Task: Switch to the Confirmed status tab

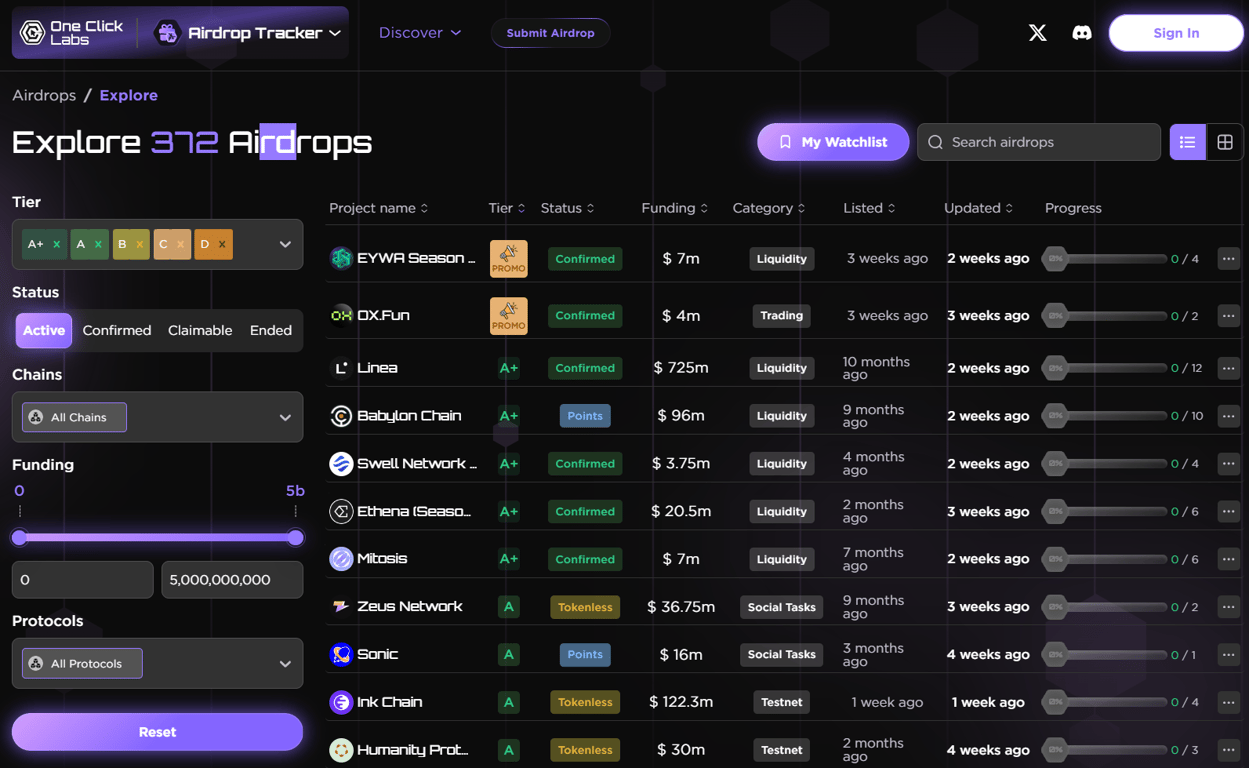Action: 117,330
